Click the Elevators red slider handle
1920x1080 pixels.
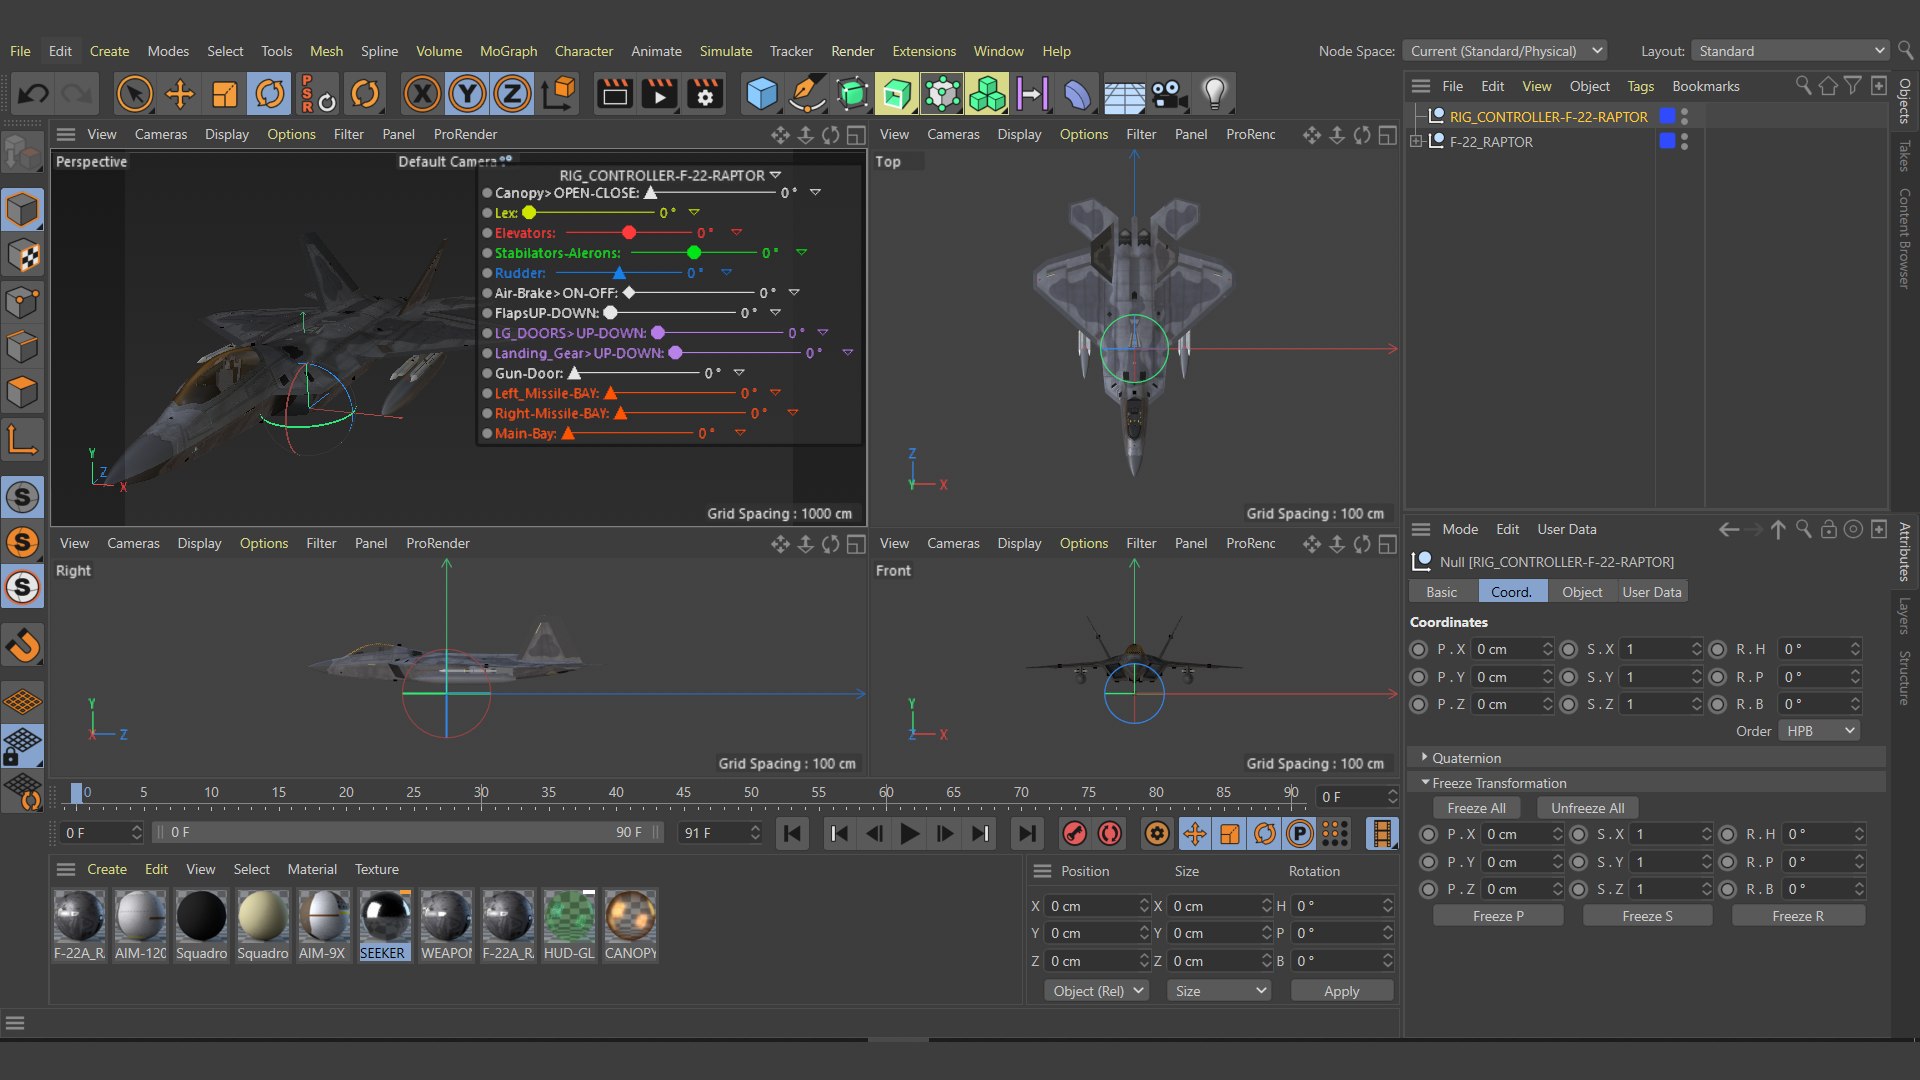[x=629, y=233]
